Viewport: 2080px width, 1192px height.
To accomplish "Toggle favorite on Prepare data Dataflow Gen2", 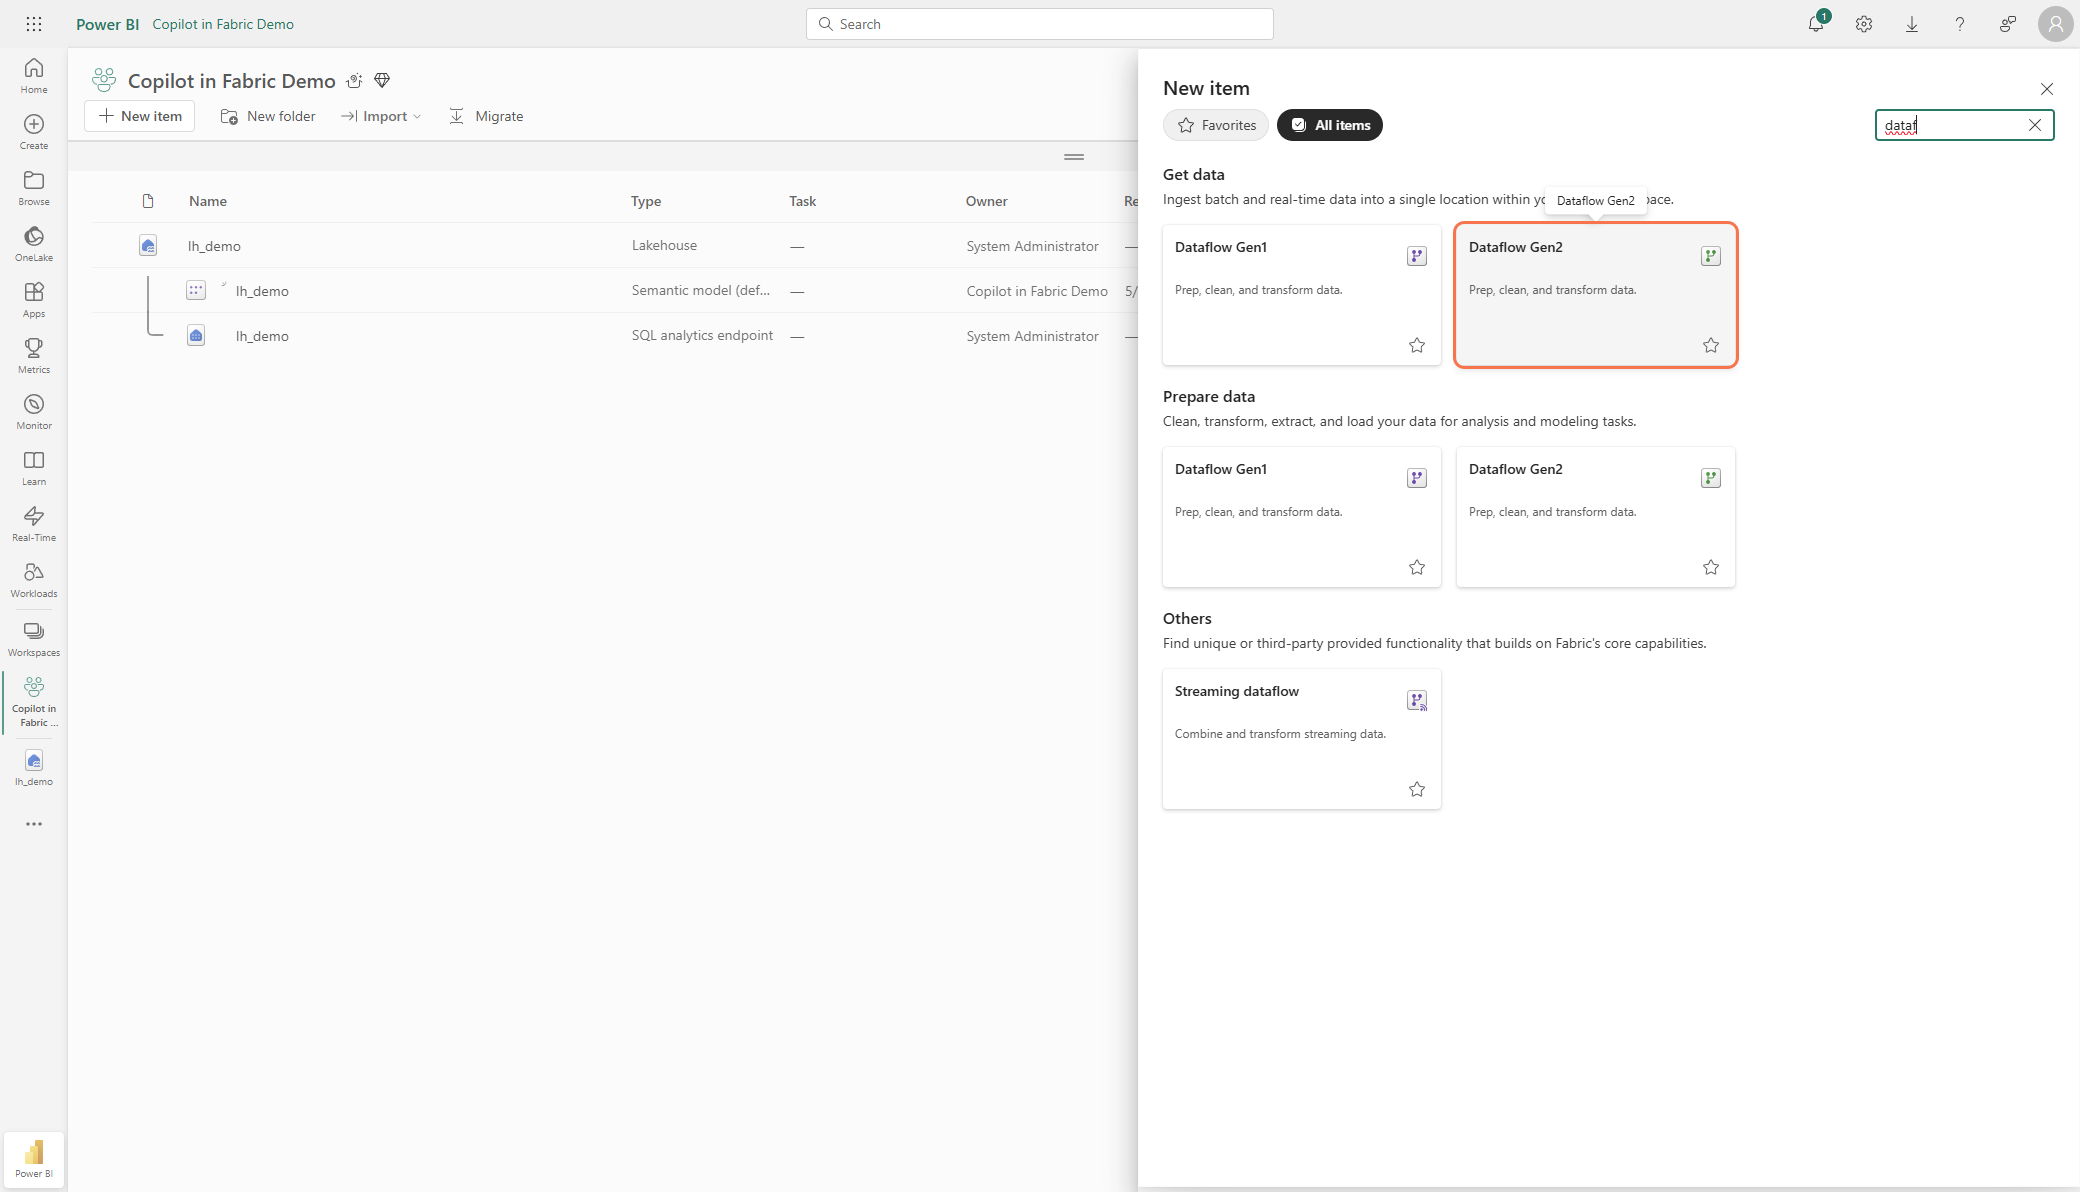I will [x=1711, y=567].
